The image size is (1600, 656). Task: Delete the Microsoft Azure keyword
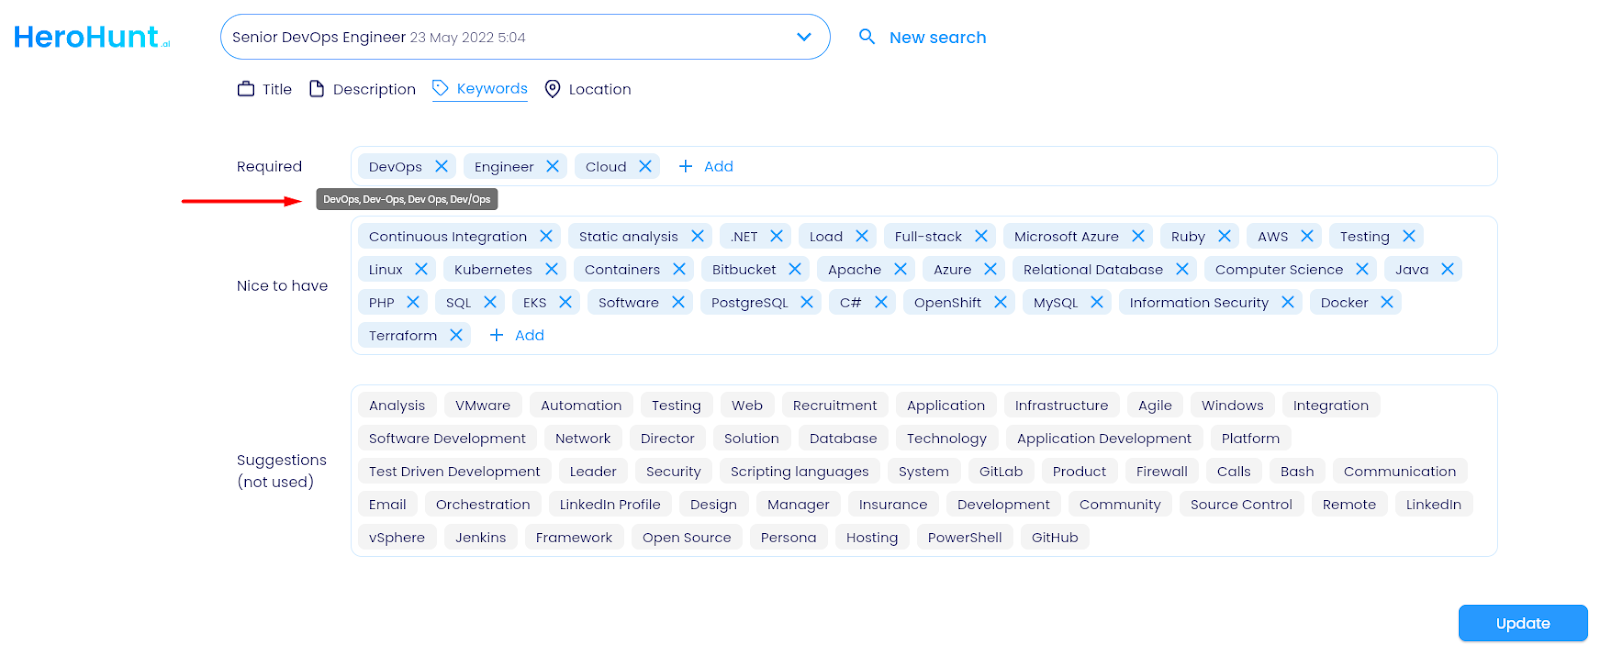pos(1138,236)
